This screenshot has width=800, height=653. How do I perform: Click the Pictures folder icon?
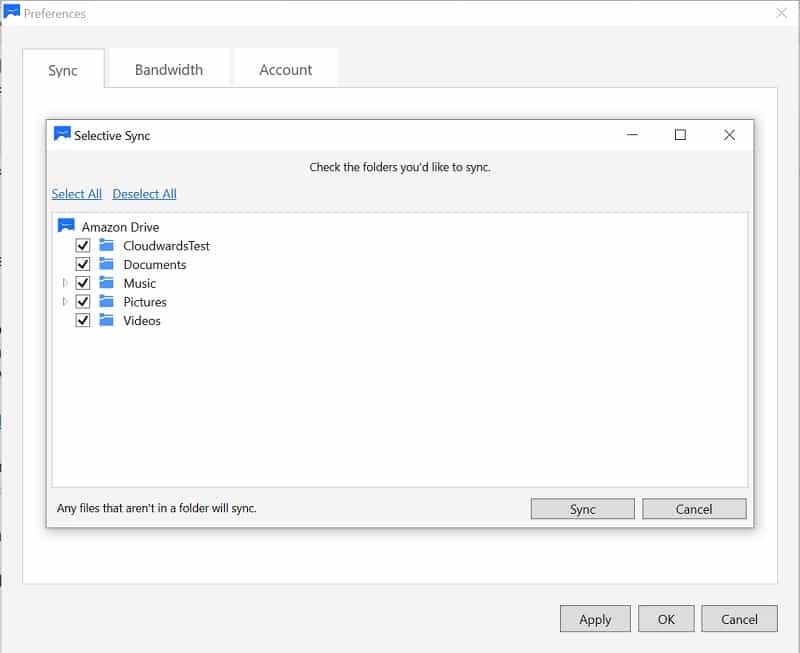click(106, 302)
